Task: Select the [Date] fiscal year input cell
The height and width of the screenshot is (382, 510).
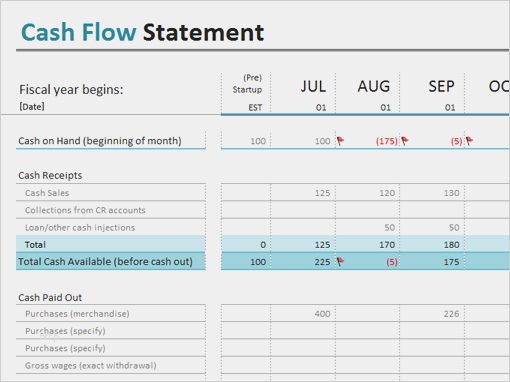Action: click(x=32, y=107)
